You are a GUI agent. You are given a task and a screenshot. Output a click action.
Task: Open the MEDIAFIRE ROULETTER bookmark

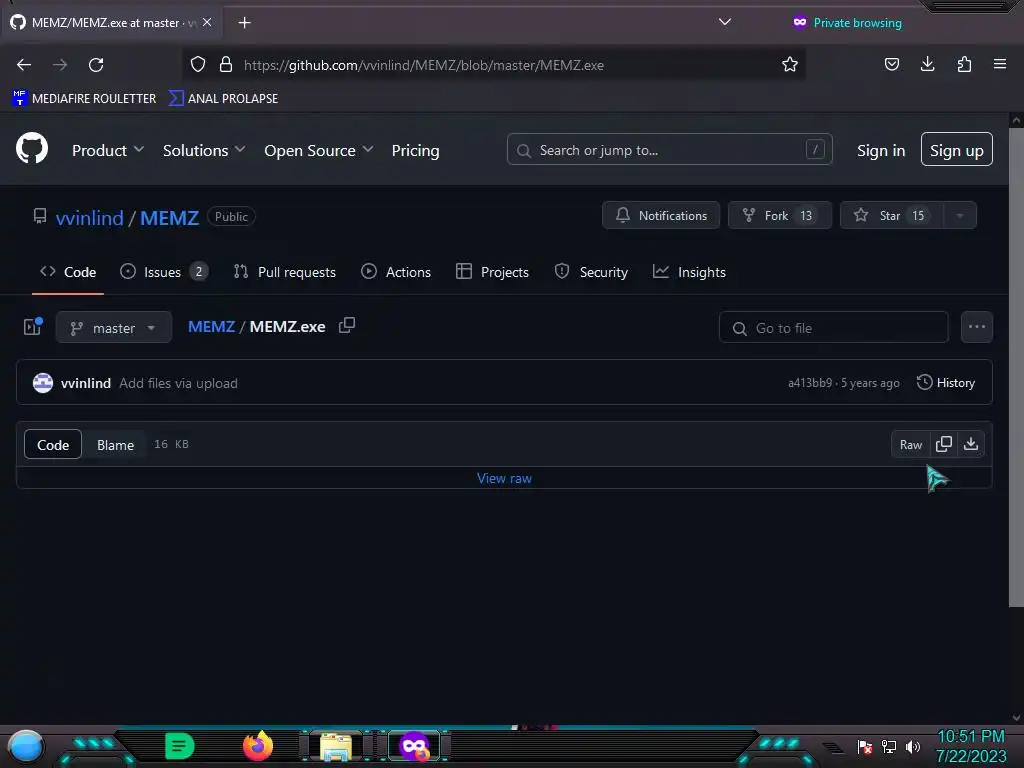pyautogui.click(x=84, y=99)
